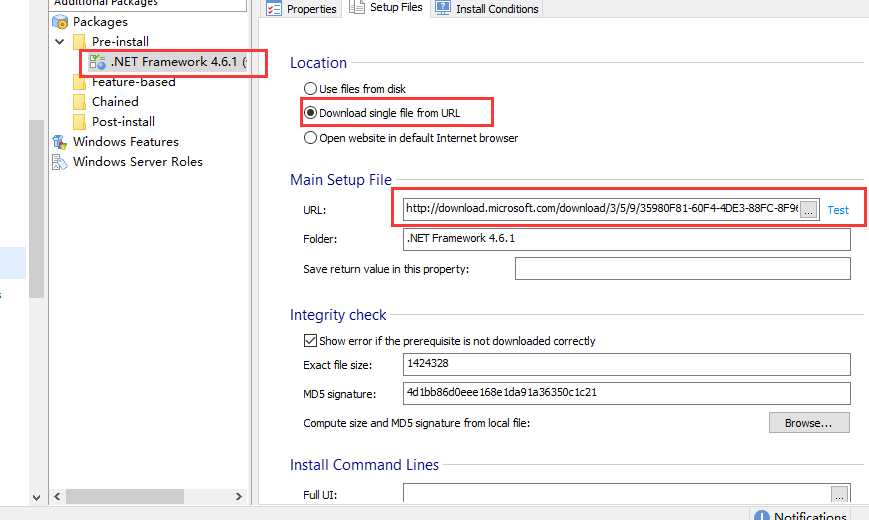Click the Save return value property field
This screenshot has width=869, height=520.
[x=683, y=269]
